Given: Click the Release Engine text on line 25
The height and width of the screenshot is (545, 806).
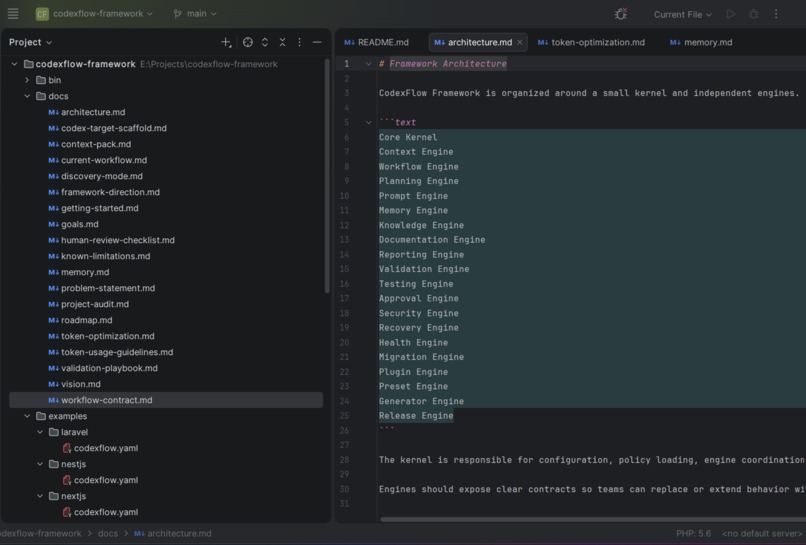Looking at the screenshot, I should pyautogui.click(x=416, y=415).
